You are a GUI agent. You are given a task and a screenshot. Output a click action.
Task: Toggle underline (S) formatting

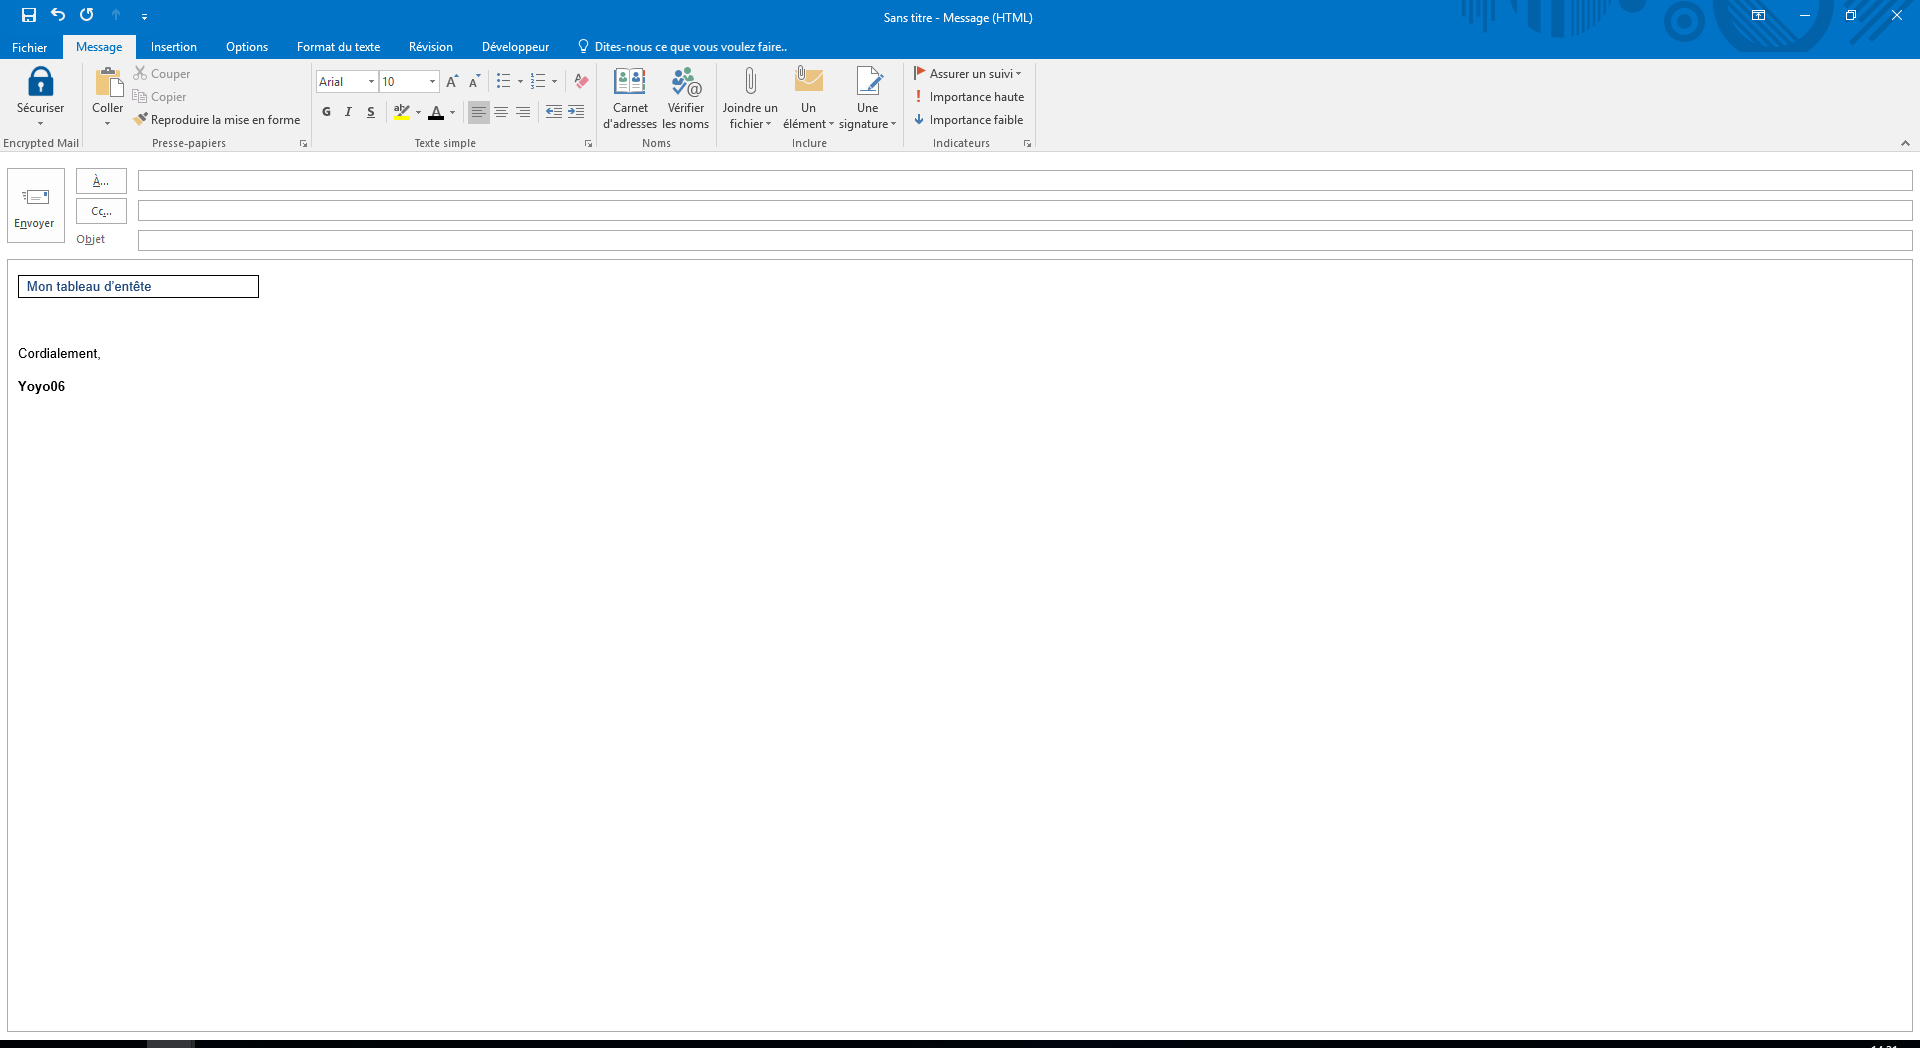[371, 112]
